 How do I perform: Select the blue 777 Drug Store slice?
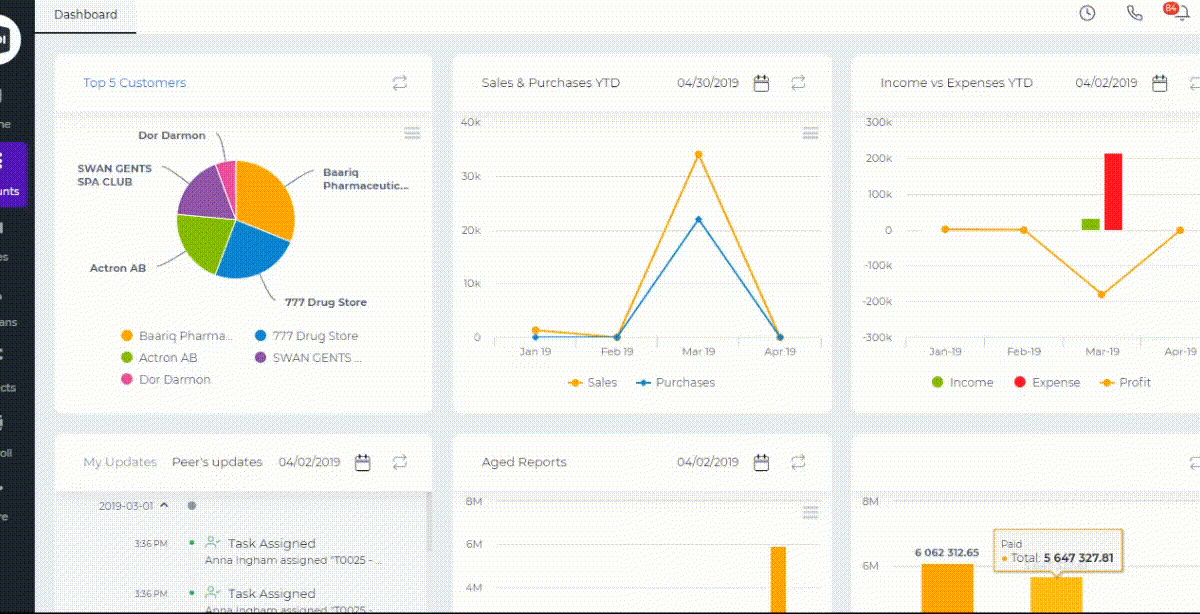(250, 252)
